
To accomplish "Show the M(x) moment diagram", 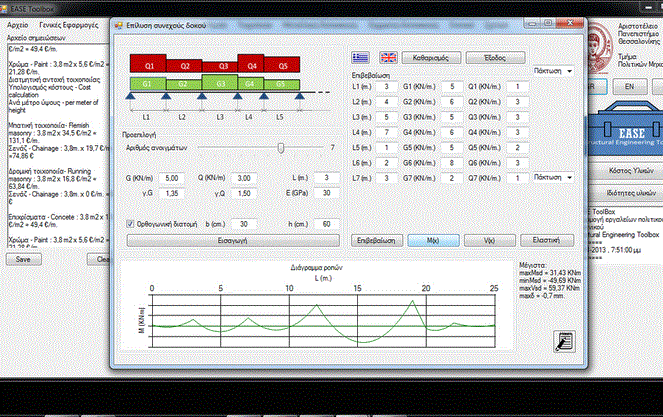I will coord(433,240).
